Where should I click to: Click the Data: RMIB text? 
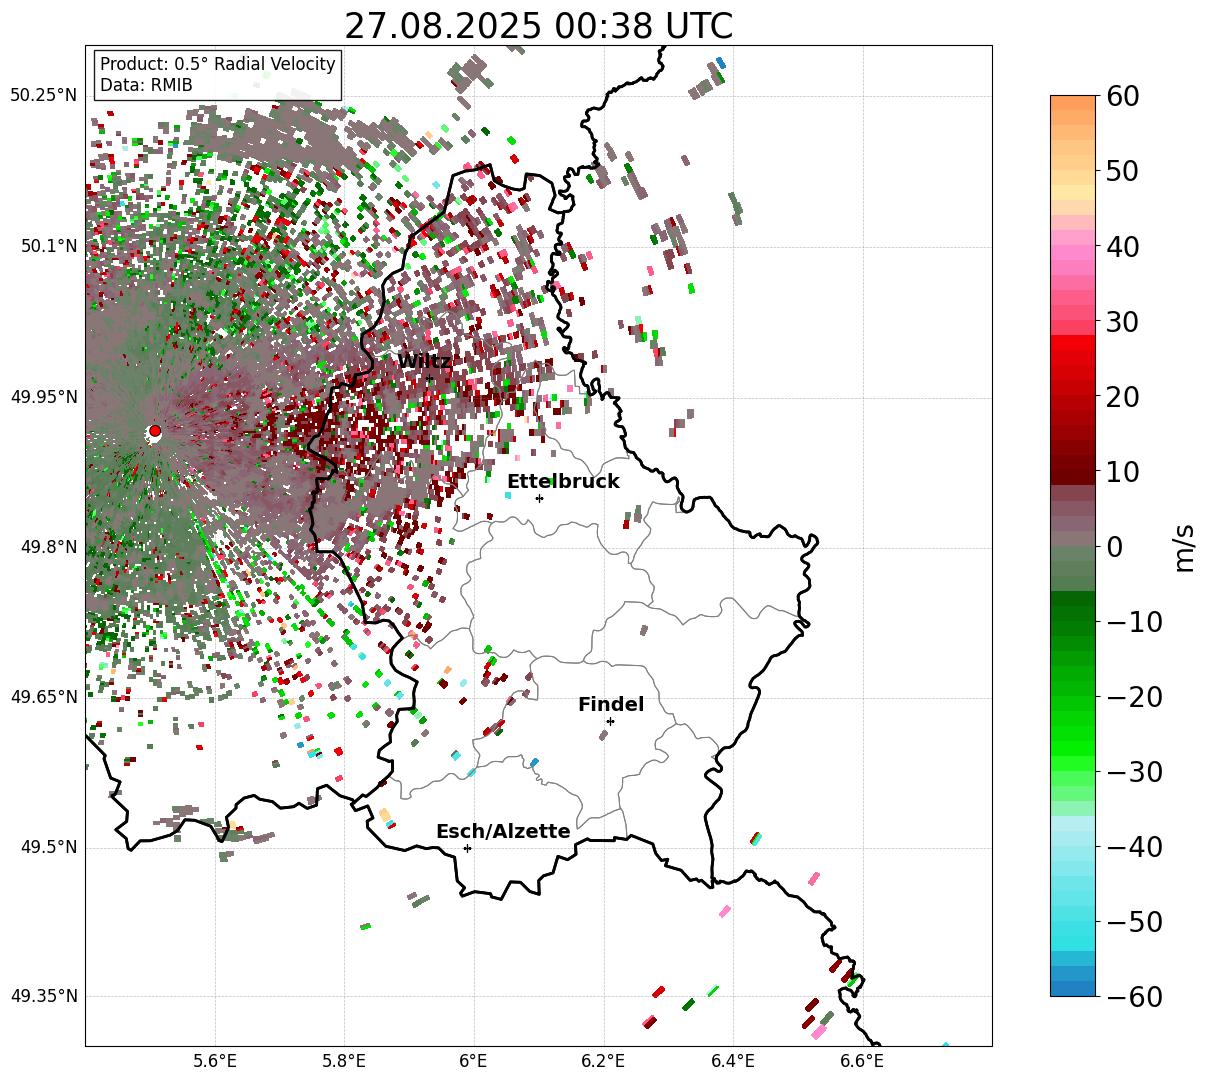pos(146,85)
